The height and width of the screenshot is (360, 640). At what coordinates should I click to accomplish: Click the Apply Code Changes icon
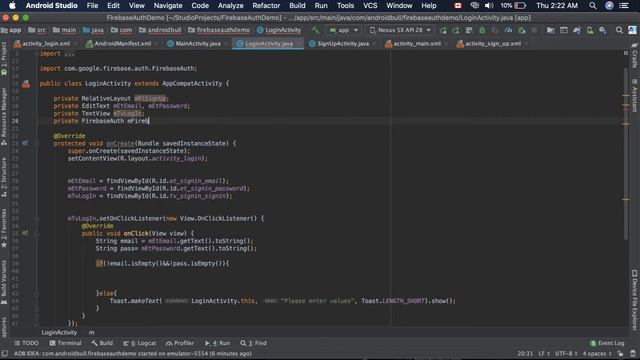(x=469, y=30)
